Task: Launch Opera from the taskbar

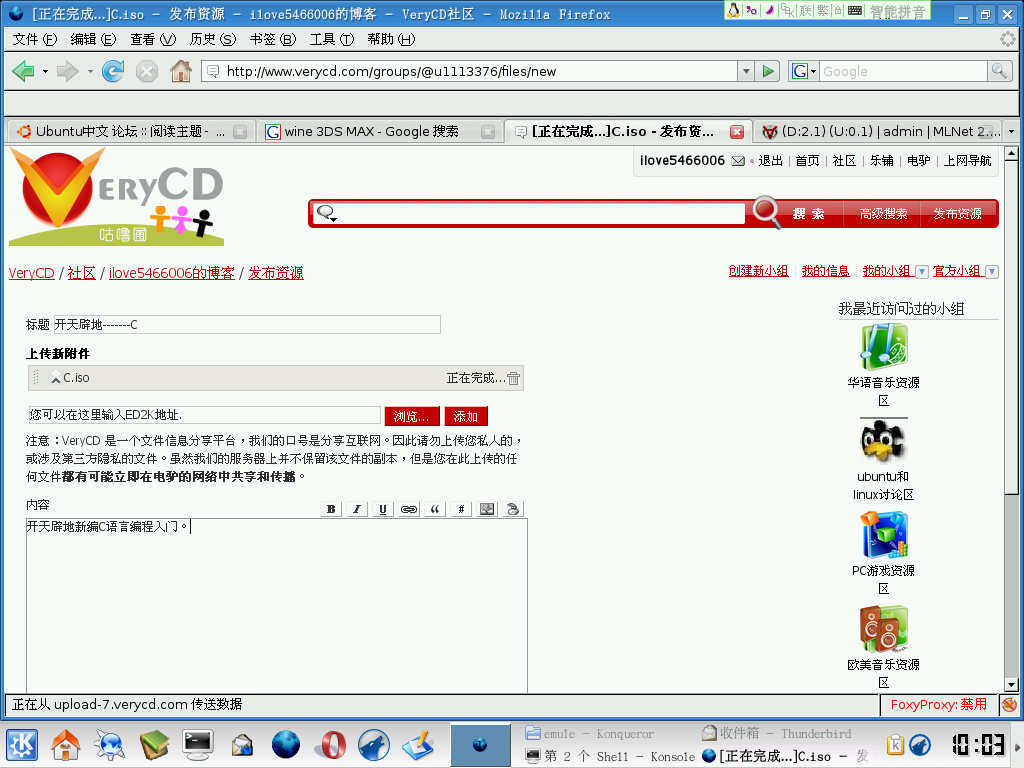Action: (x=332, y=745)
